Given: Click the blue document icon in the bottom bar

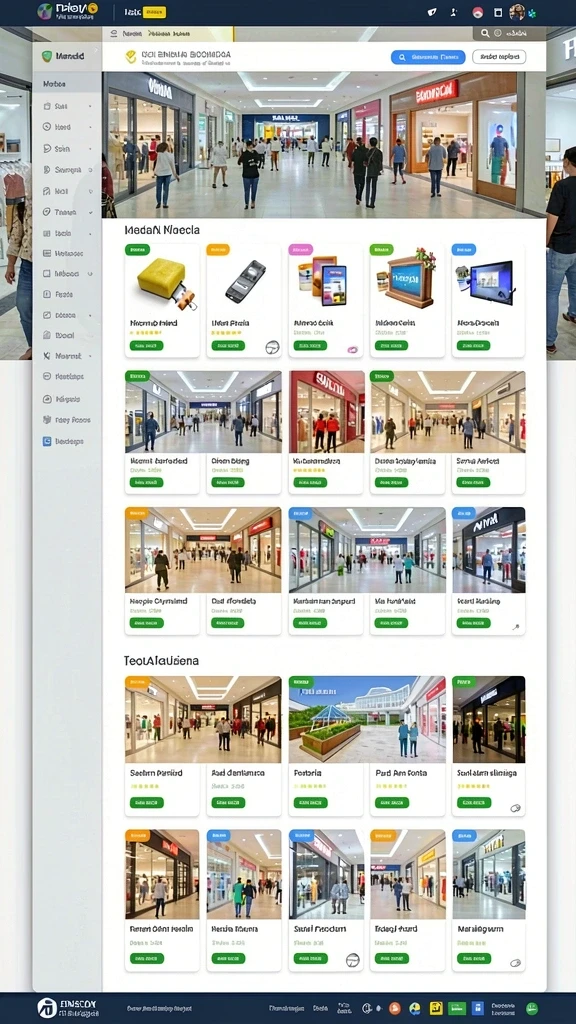Looking at the screenshot, I should click(x=477, y=1008).
